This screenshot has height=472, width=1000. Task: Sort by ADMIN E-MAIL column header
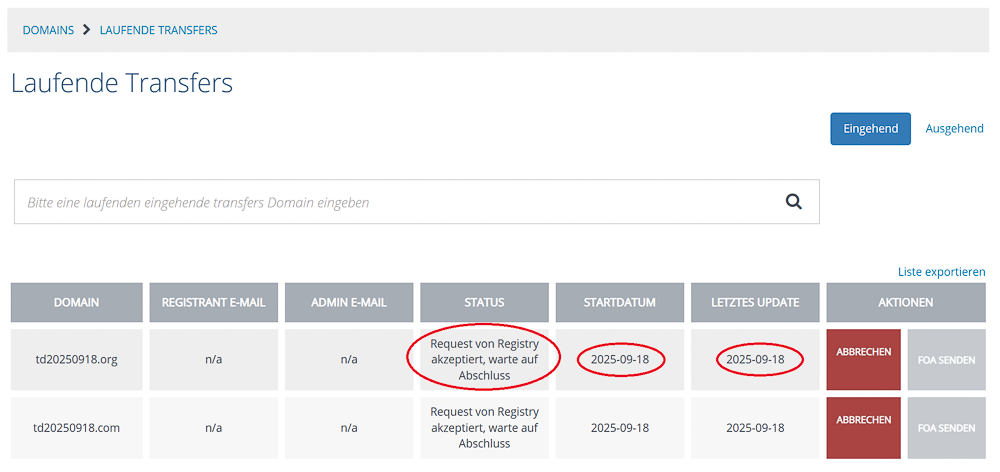(x=348, y=302)
